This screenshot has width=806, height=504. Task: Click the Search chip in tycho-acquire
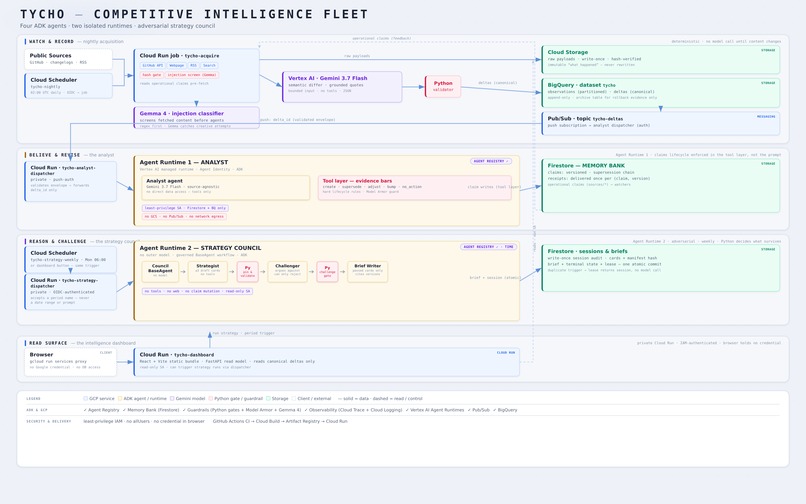pos(209,65)
